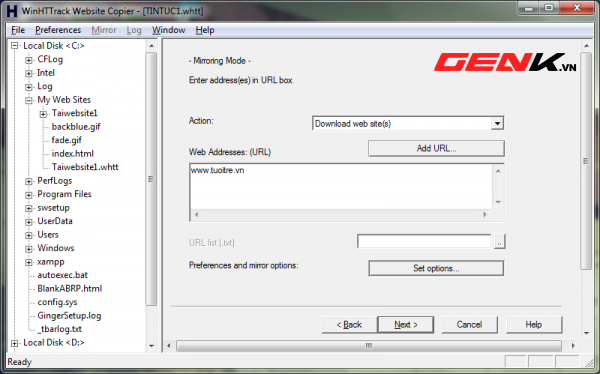Select BlankABRP.html file

(70, 289)
